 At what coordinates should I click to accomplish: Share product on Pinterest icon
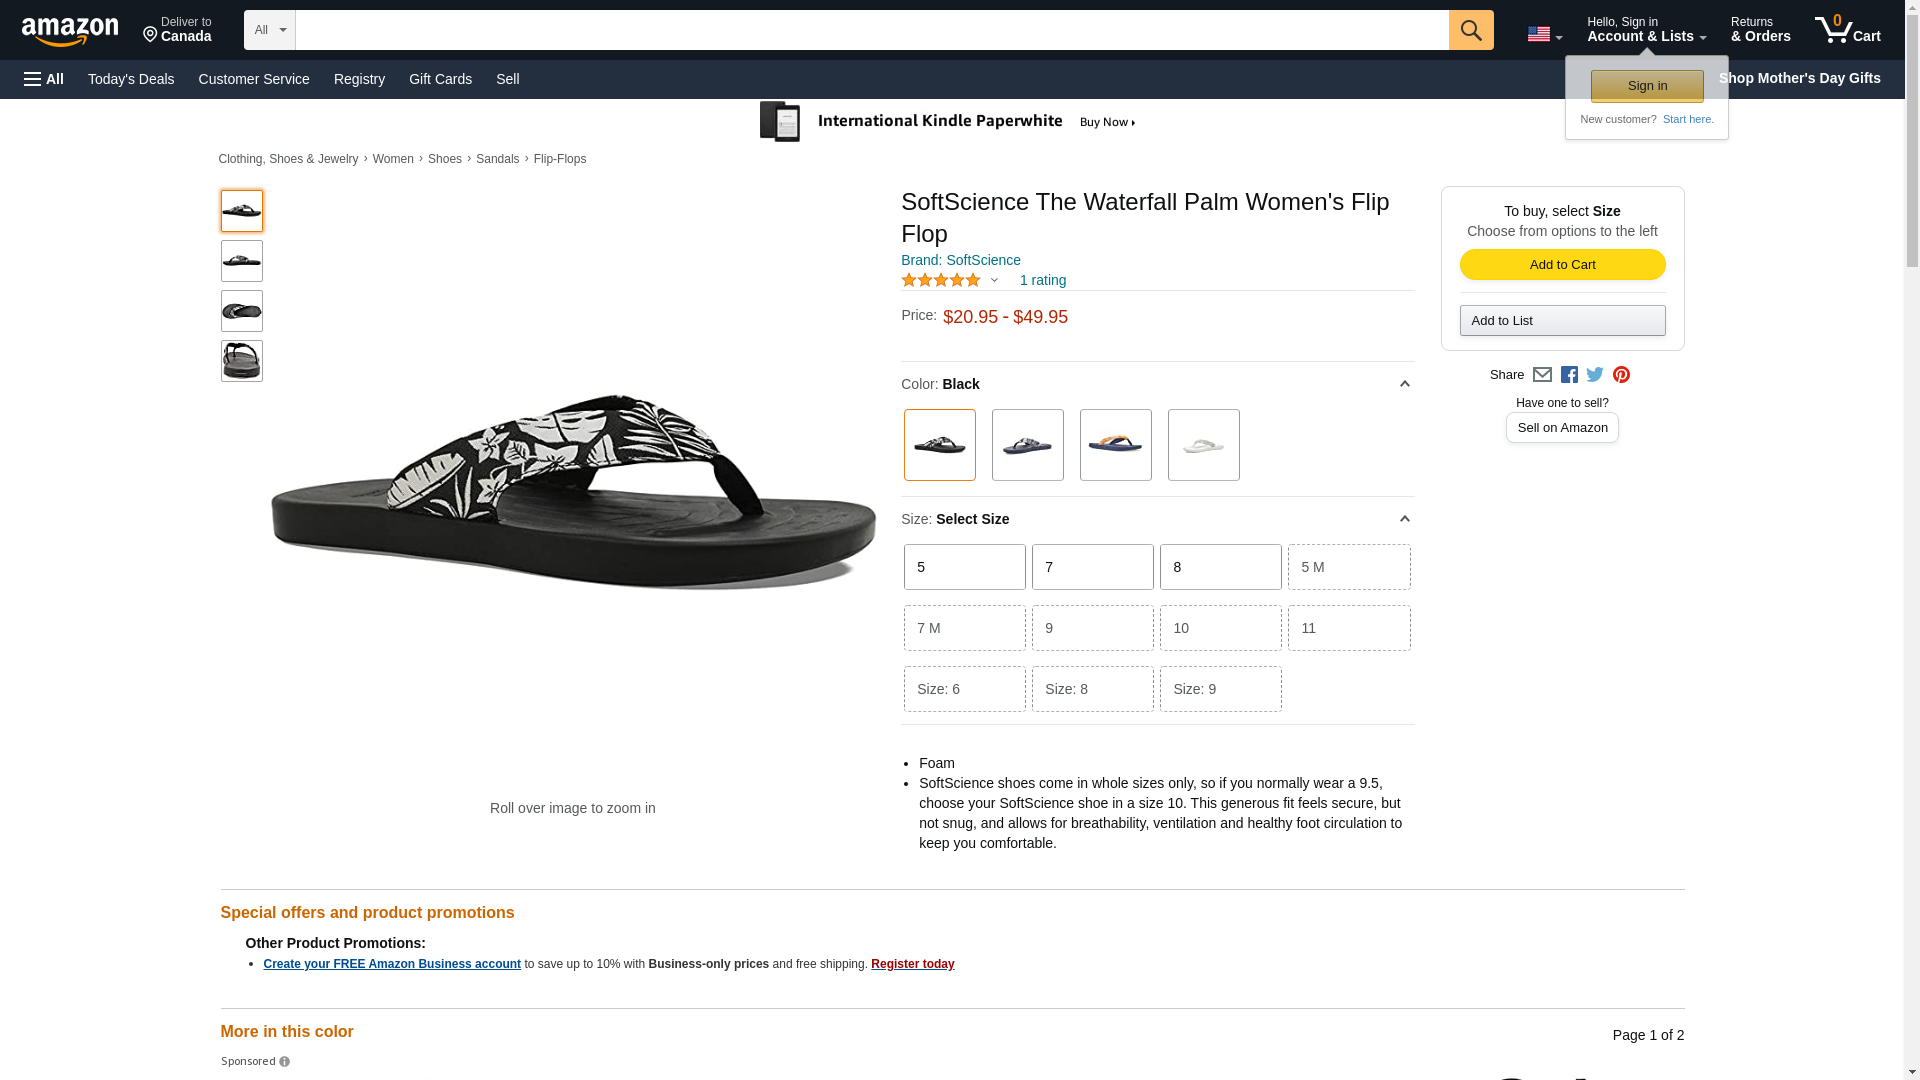click(x=1621, y=375)
